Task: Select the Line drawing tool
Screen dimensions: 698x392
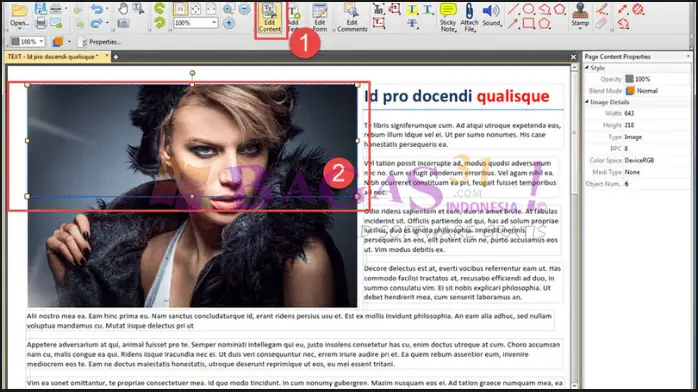Action: [x=513, y=9]
